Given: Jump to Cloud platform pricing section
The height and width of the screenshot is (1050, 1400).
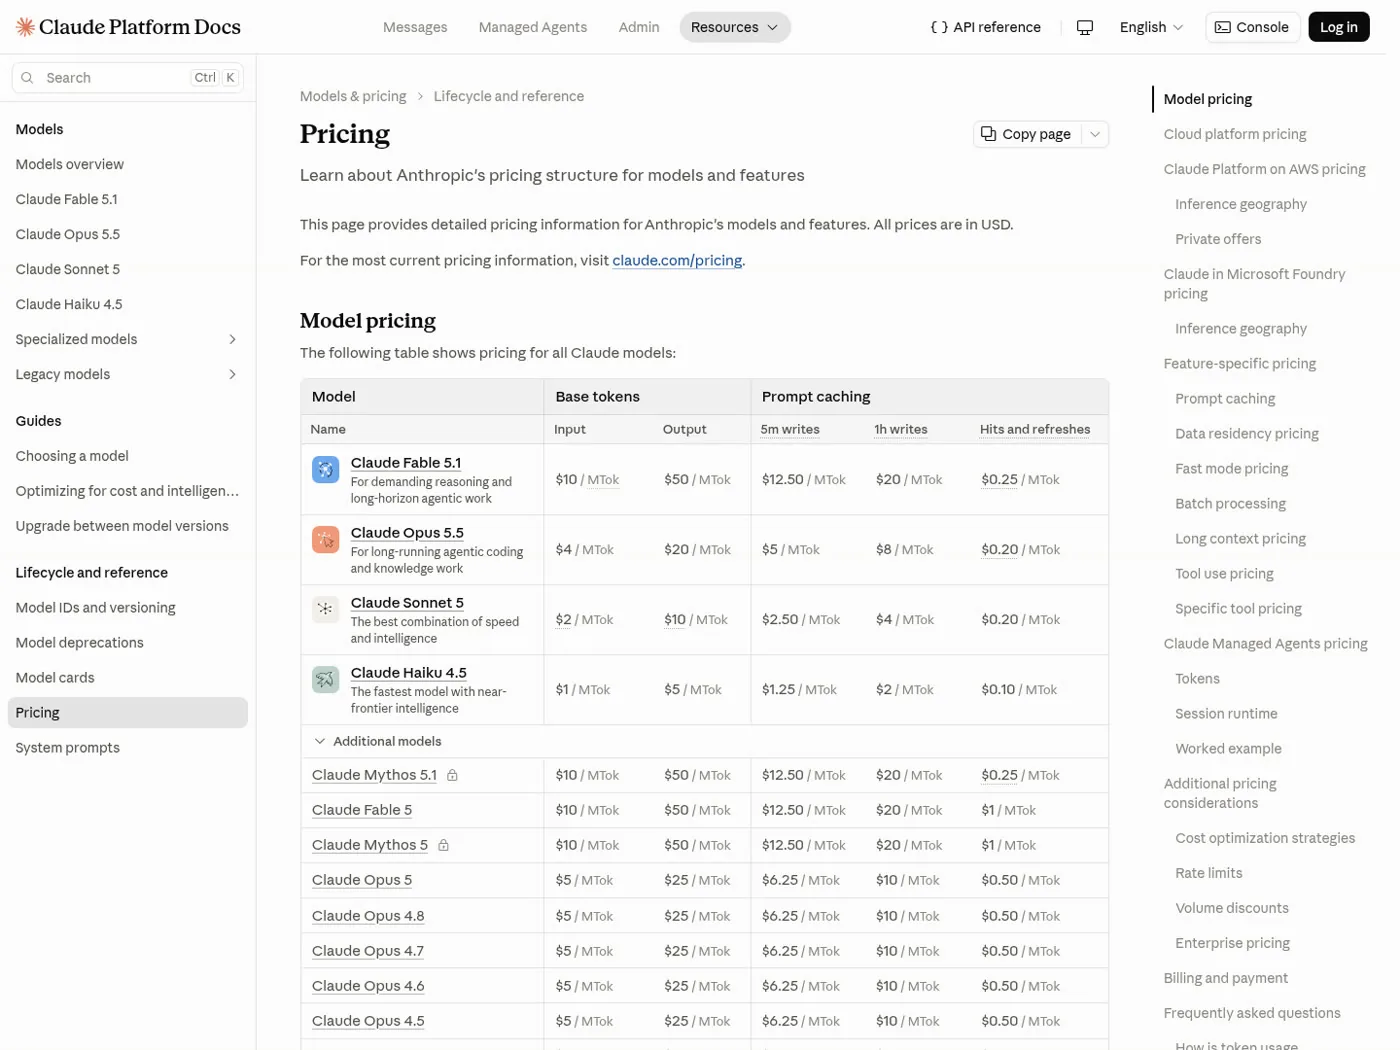Looking at the screenshot, I should (x=1235, y=134).
